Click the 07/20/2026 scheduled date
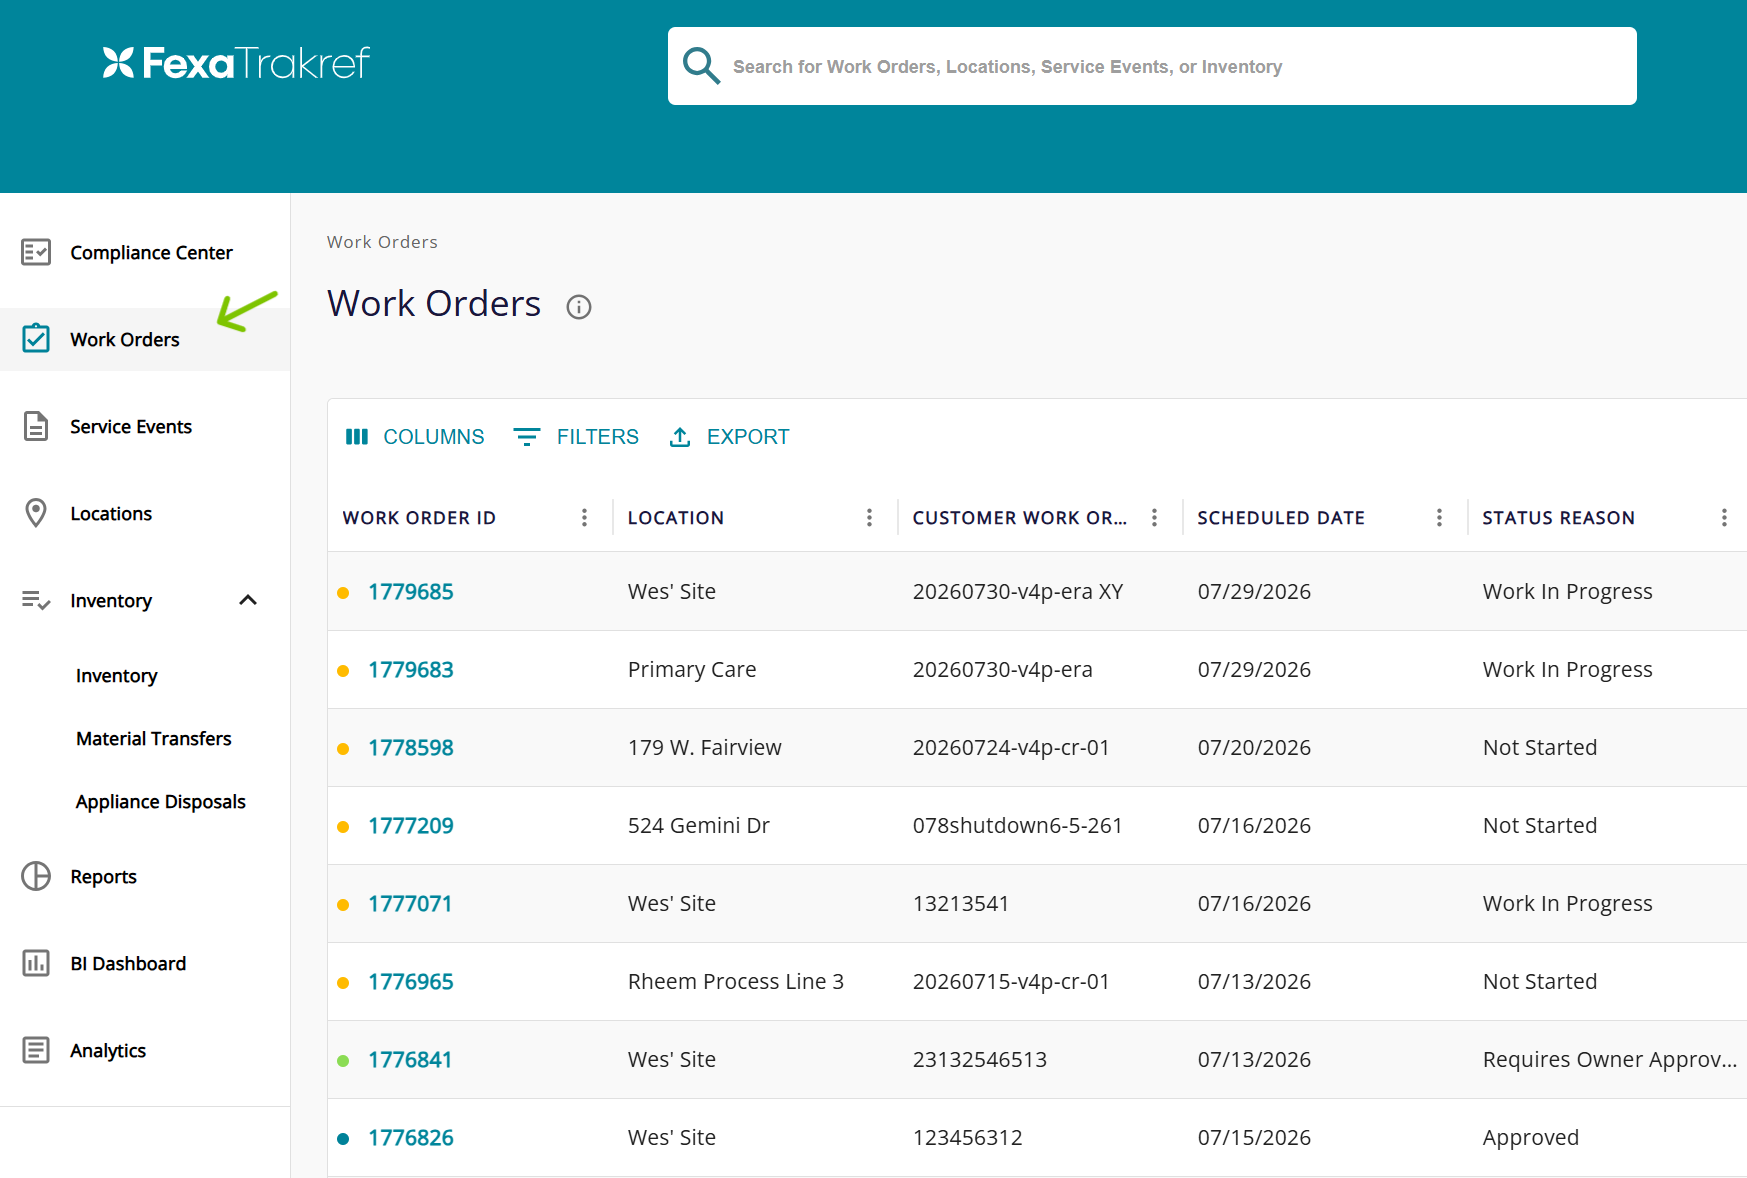 coord(1254,748)
